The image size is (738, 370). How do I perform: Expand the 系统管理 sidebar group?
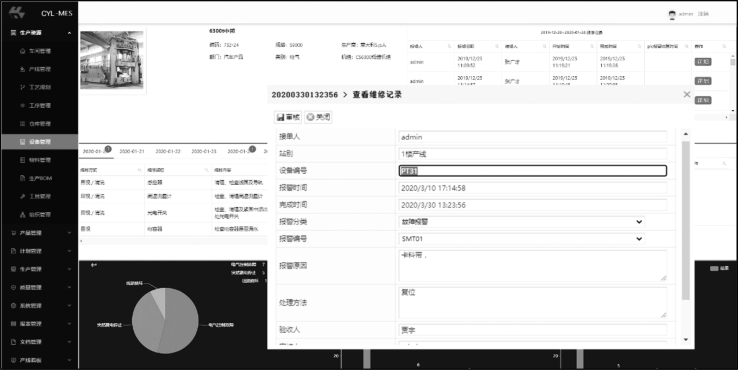click(69, 306)
